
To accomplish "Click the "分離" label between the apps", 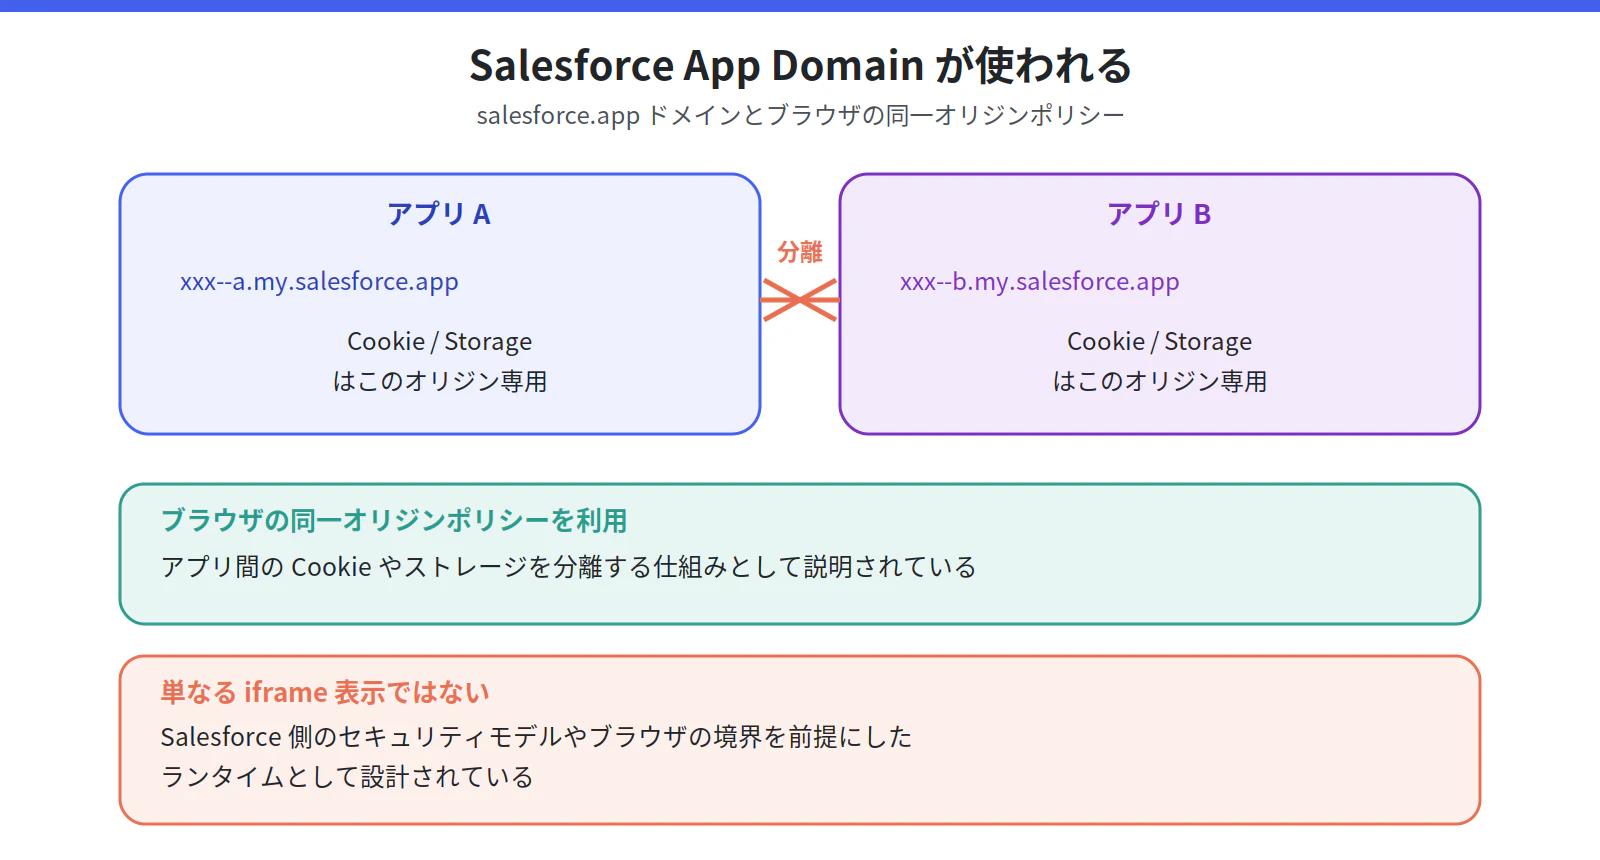I will coord(800,252).
